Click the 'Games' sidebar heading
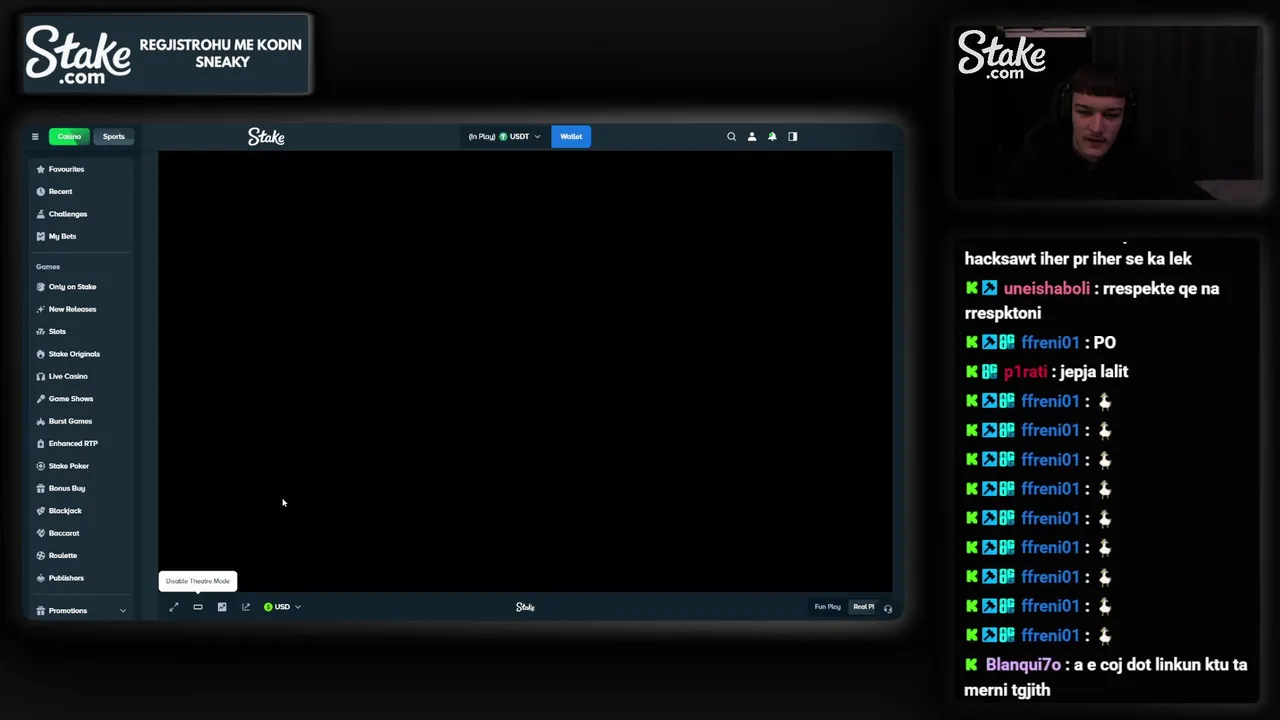The width and height of the screenshot is (1280, 720). click(48, 267)
